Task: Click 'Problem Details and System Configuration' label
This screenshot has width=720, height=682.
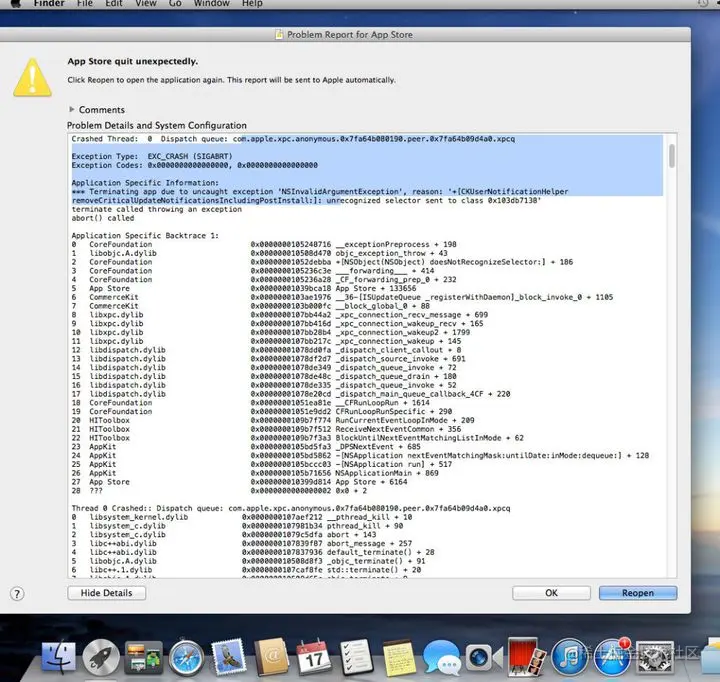Action: [157, 125]
